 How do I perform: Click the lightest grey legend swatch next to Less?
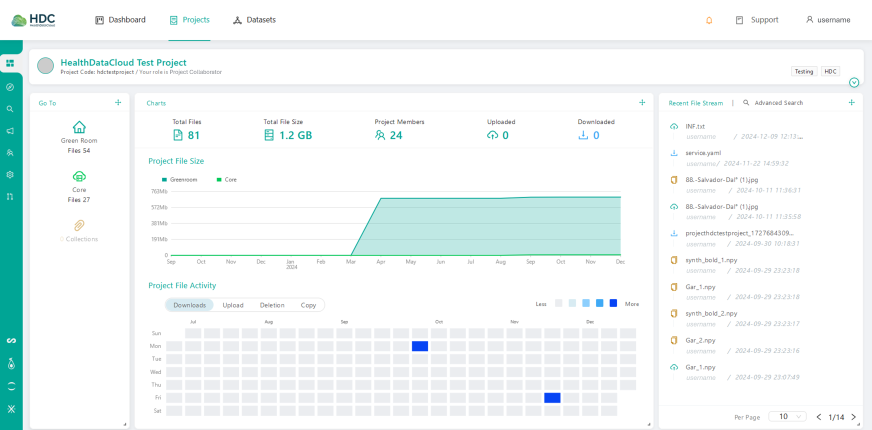coord(558,303)
